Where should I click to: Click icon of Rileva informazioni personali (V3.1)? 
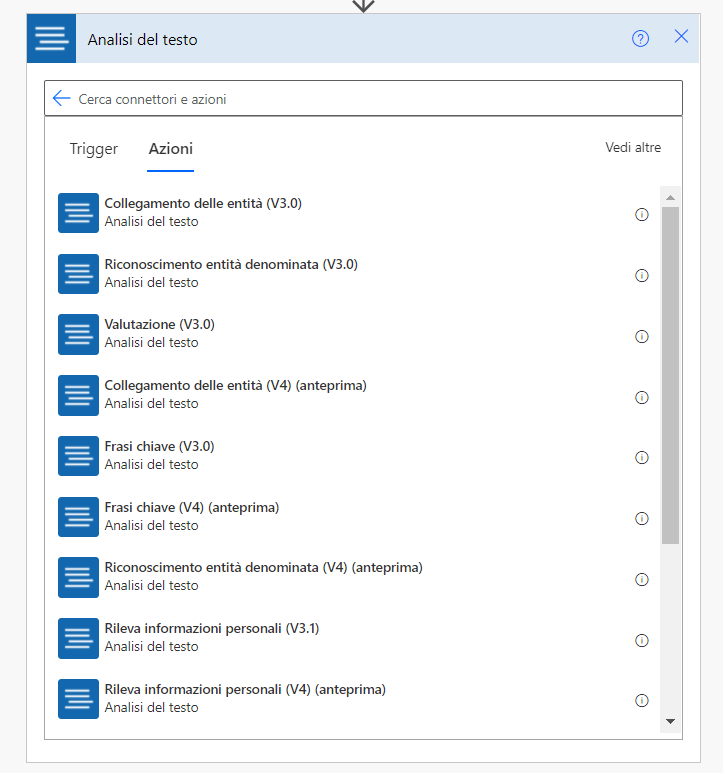[78, 638]
